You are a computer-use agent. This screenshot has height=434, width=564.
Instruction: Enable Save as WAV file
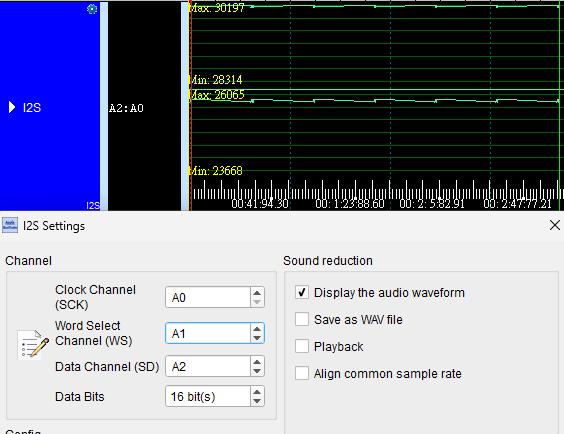pyautogui.click(x=302, y=319)
